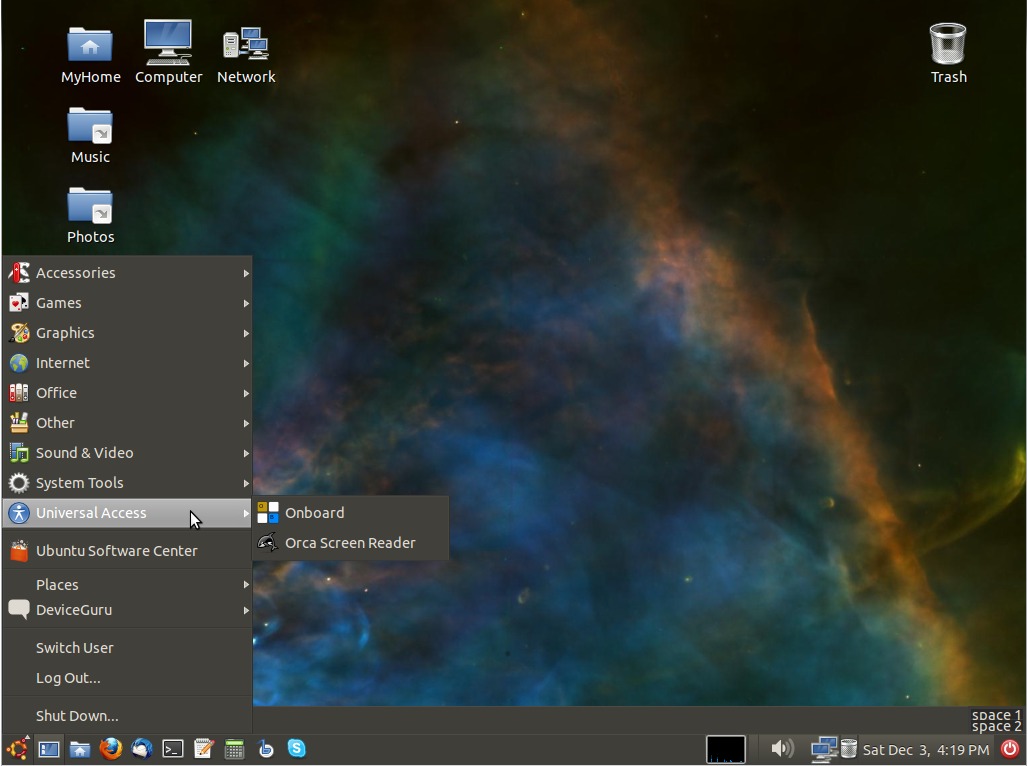Click the clock showing Sat Dec 3, 4:19 PM
This screenshot has height=766, width=1028.
[x=926, y=750]
